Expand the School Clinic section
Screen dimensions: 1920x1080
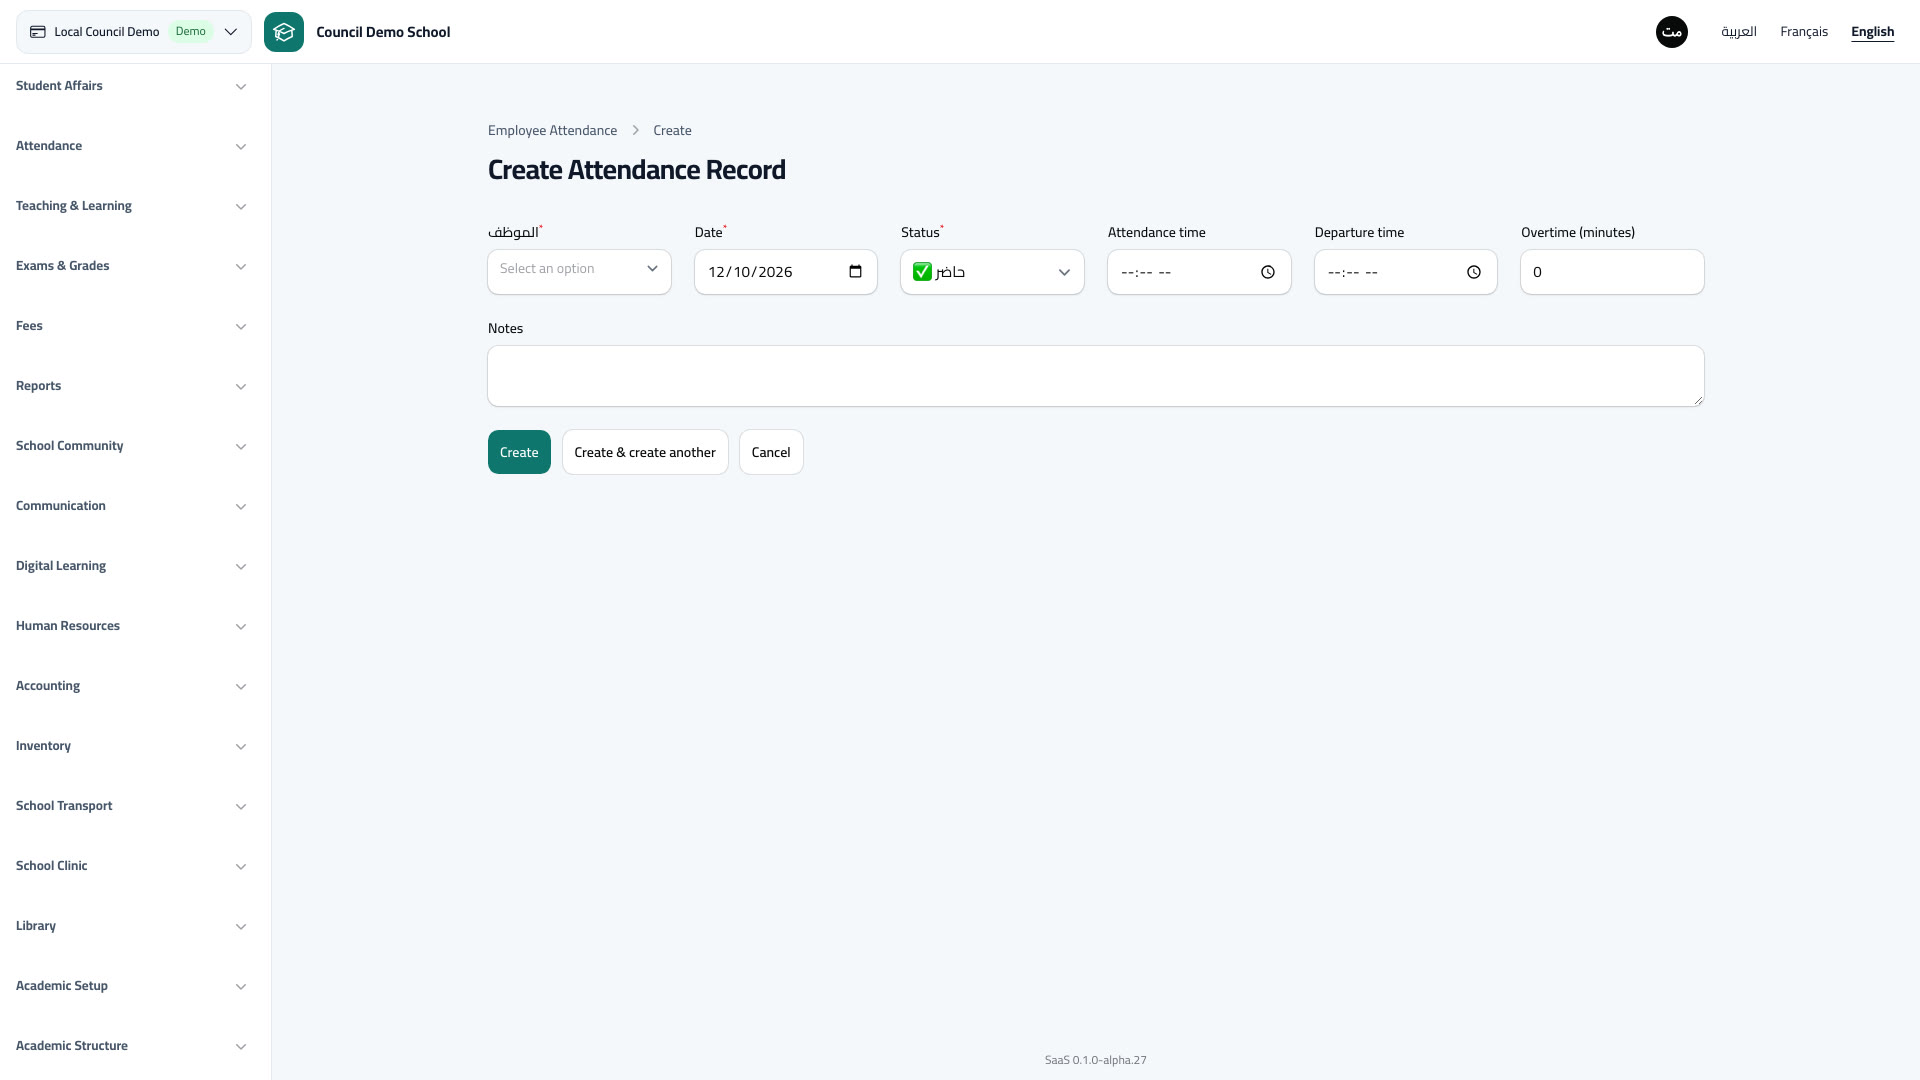[131, 866]
